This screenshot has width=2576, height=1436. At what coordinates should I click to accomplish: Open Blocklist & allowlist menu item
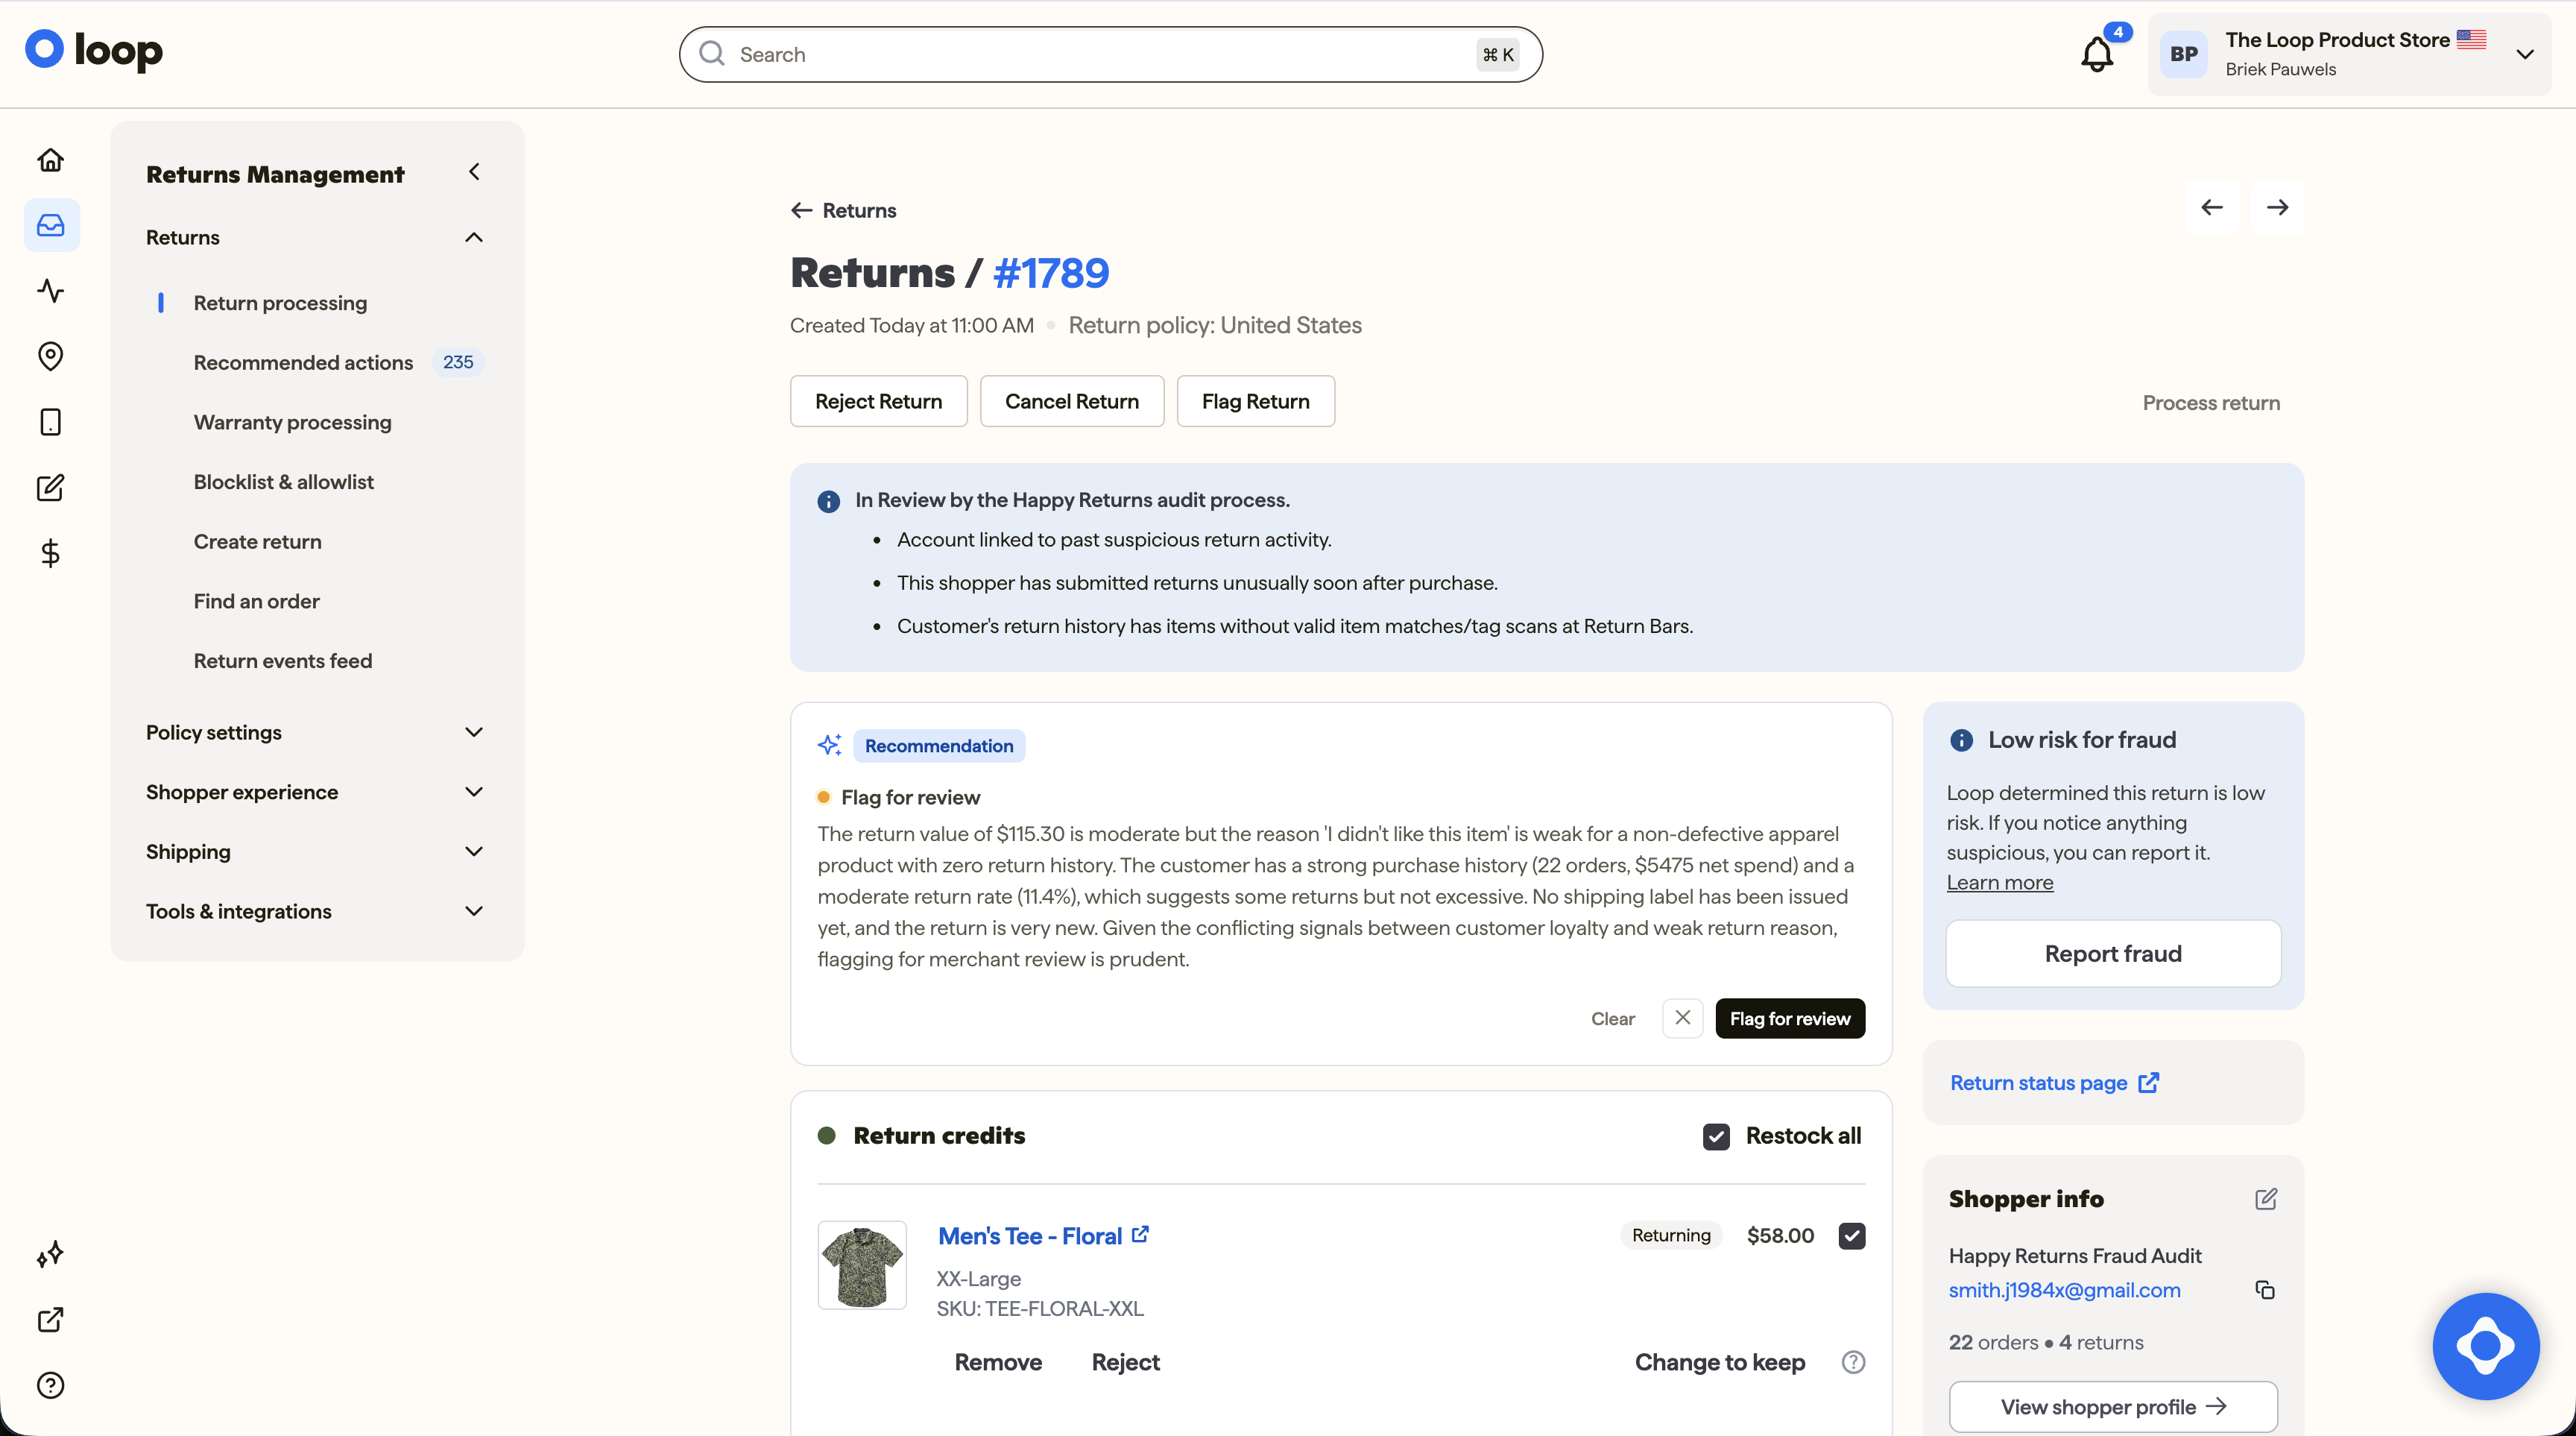point(284,482)
